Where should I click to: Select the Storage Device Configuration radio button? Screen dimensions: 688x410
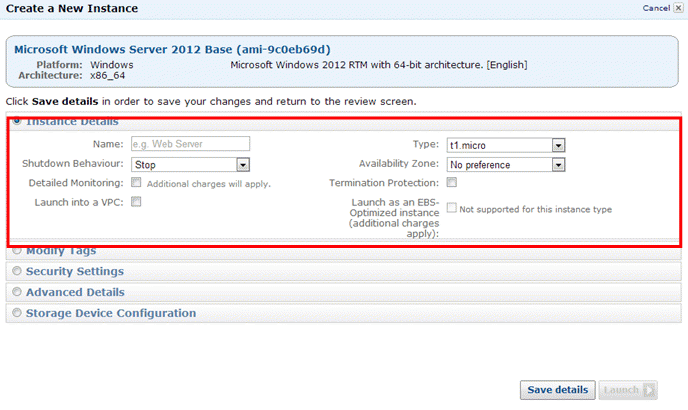coord(17,313)
